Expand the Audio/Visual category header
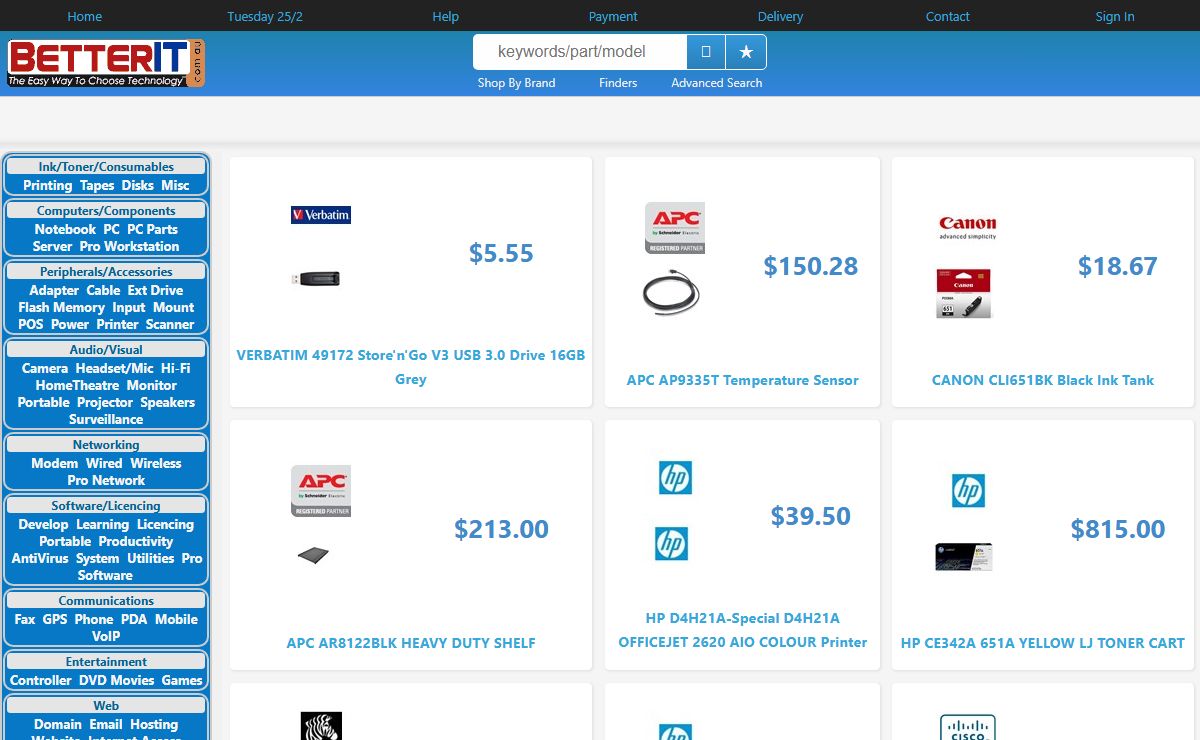The width and height of the screenshot is (1200, 740). pyautogui.click(x=106, y=350)
